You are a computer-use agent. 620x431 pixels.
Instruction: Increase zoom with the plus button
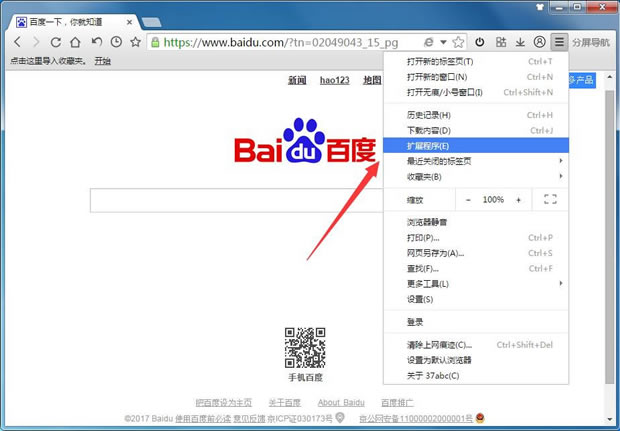pyautogui.click(x=518, y=200)
